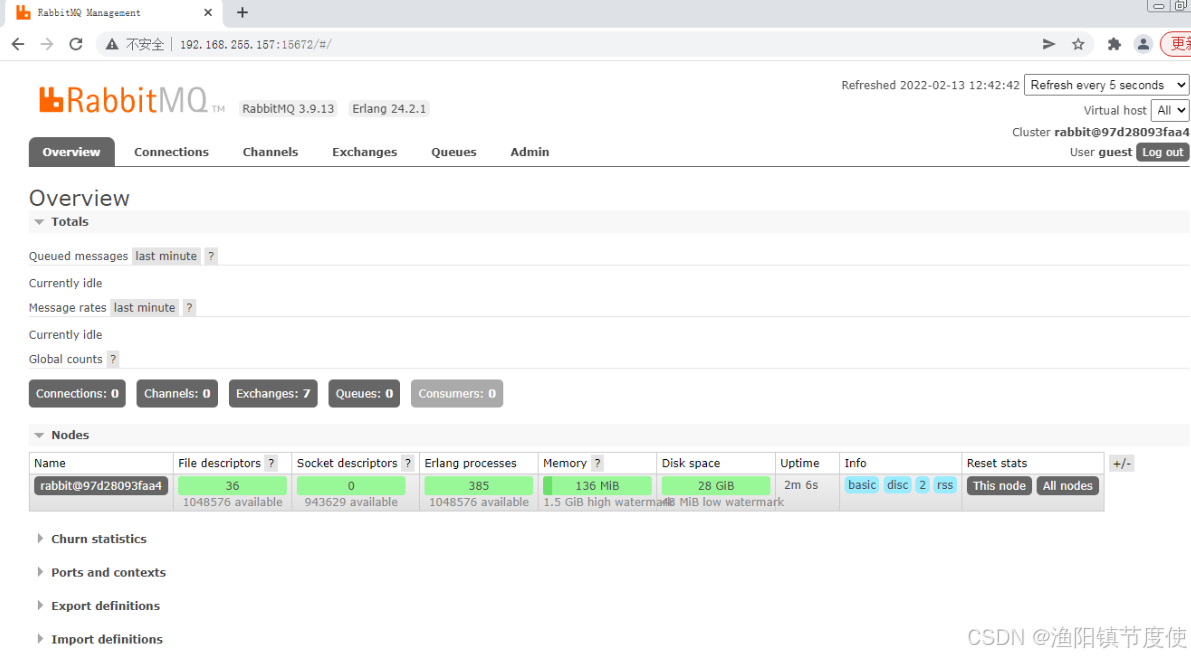
Task: Open help for Socket descriptors column
Action: click(408, 463)
